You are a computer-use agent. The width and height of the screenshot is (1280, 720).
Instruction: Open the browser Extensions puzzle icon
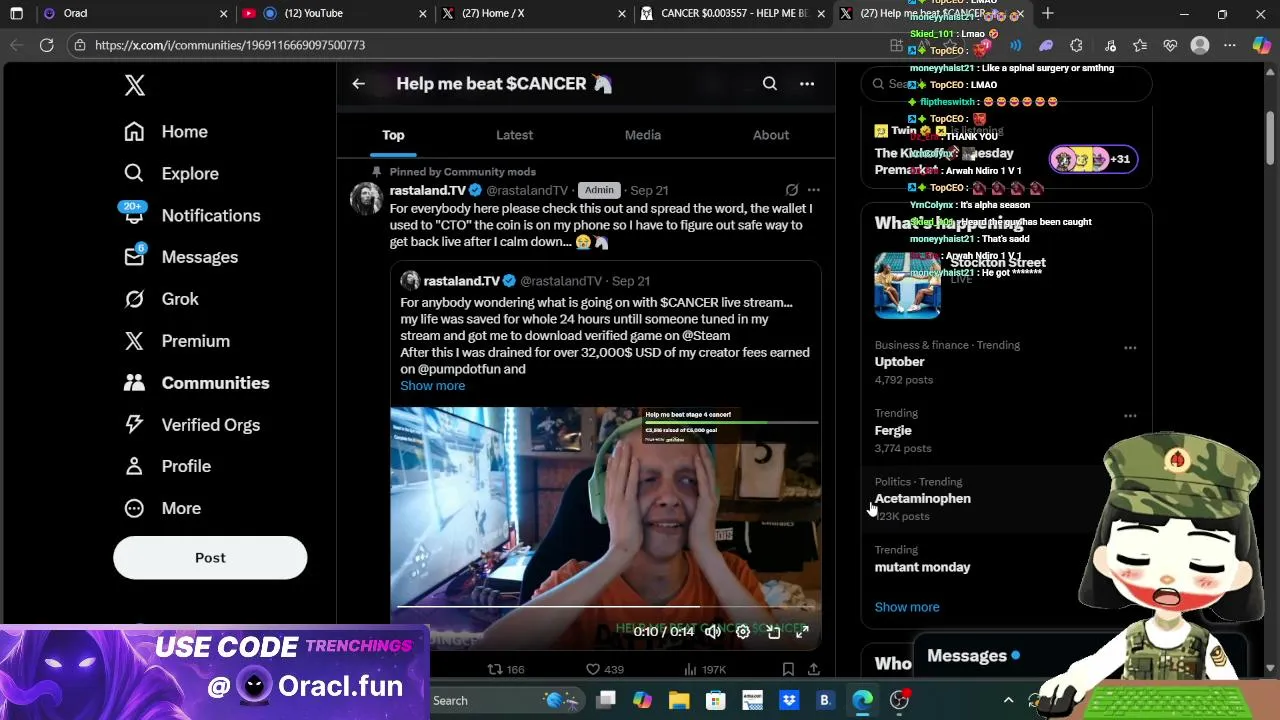pyautogui.click(x=1076, y=45)
